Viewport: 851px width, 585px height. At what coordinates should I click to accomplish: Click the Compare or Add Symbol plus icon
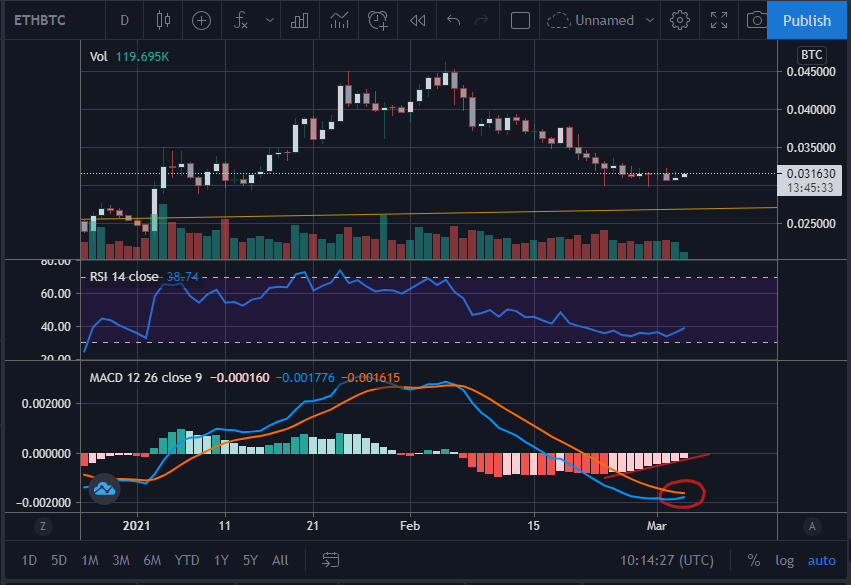(201, 21)
